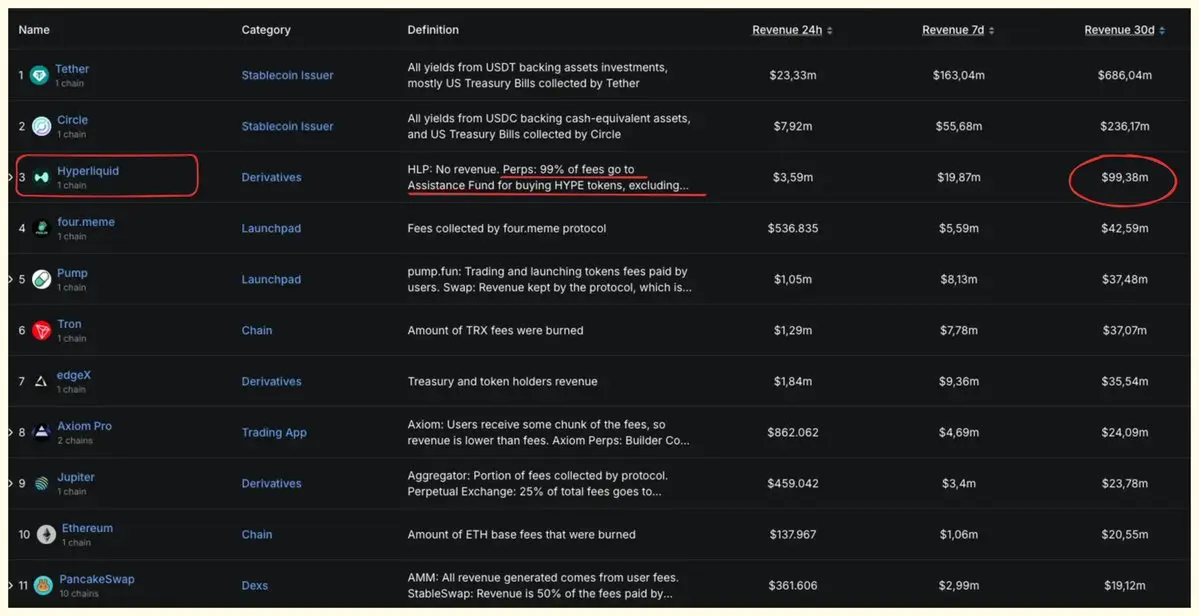Screen dimensions: 1199x616
Task: Expand the Jupiter row chevron
Action: tap(11, 483)
